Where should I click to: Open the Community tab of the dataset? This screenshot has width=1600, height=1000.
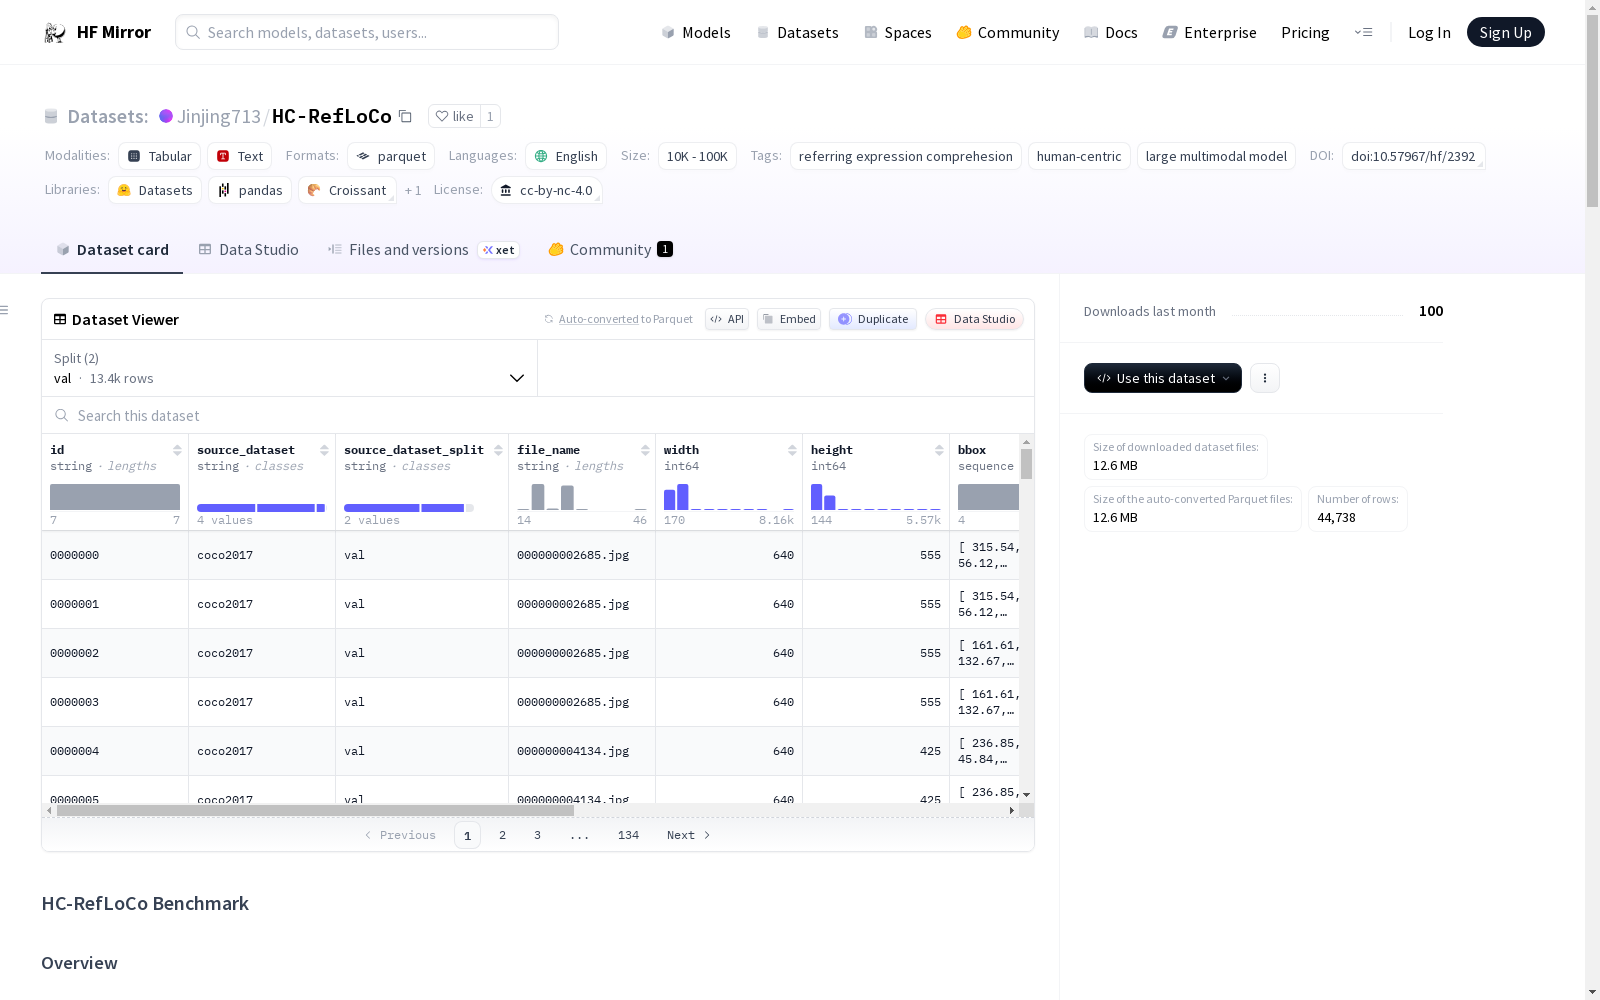(610, 250)
